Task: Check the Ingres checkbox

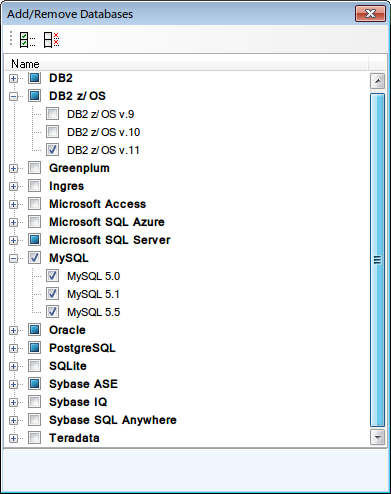Action: pos(34,186)
